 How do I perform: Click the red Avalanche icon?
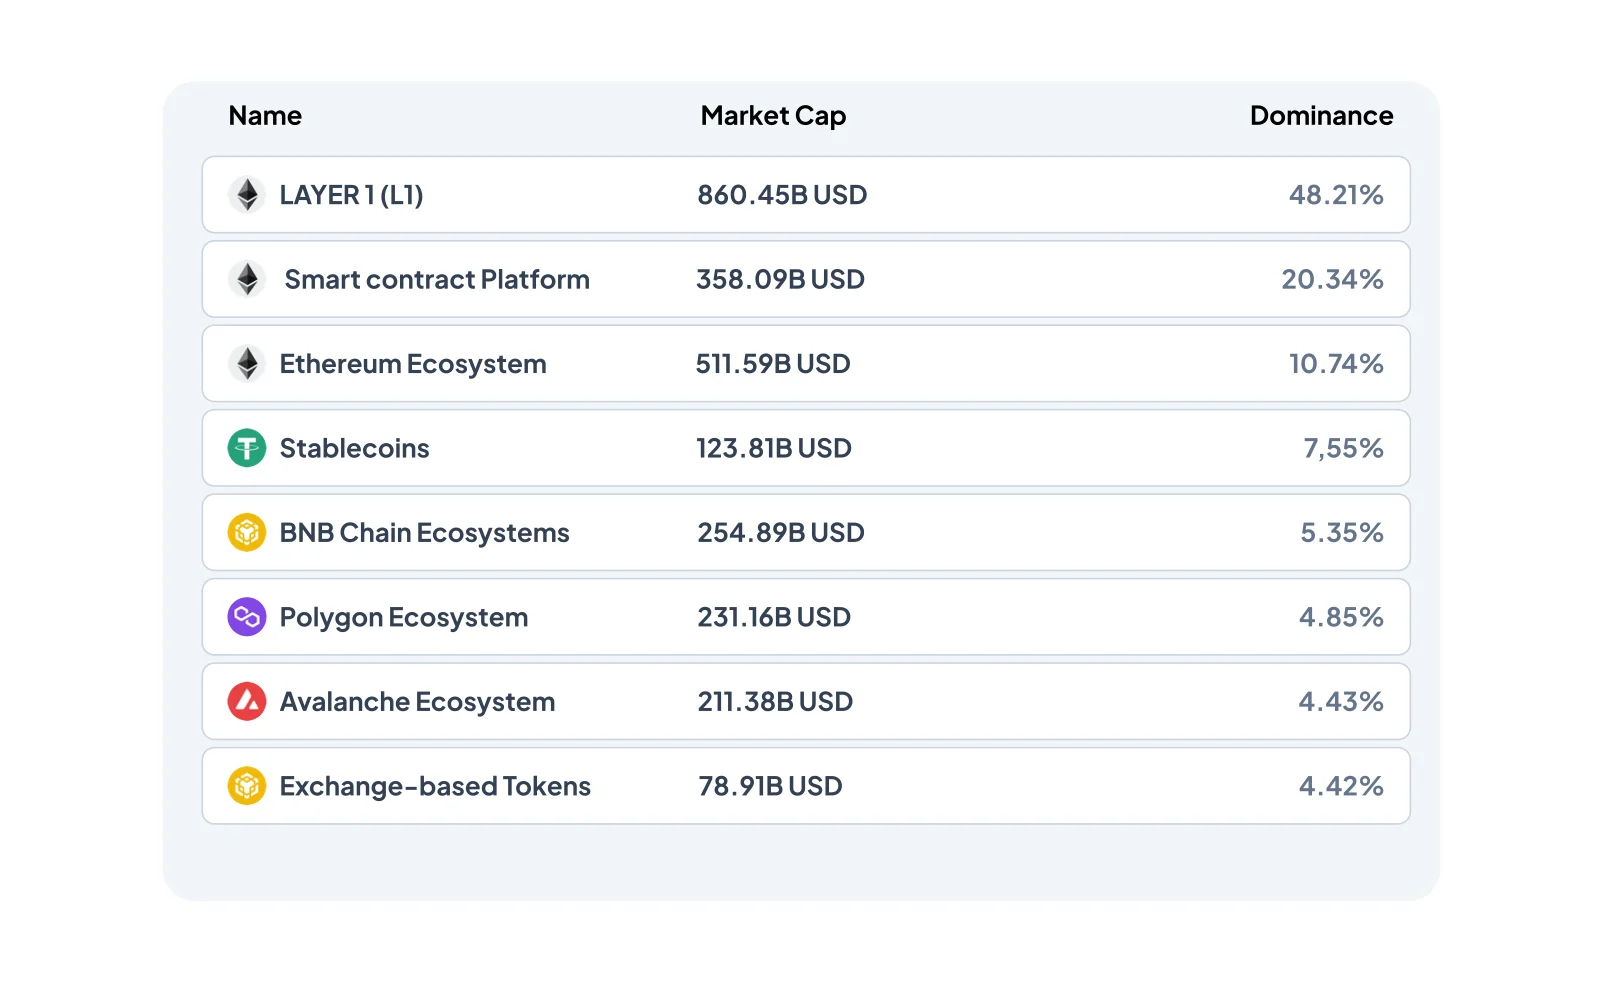pos(247,702)
